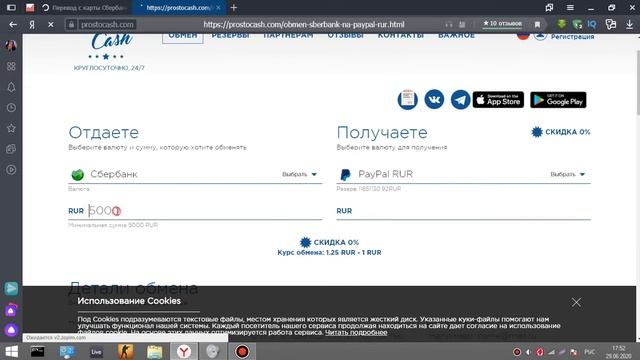Open the VK social page icon
This screenshot has width=640, height=360.
(x=434, y=99)
